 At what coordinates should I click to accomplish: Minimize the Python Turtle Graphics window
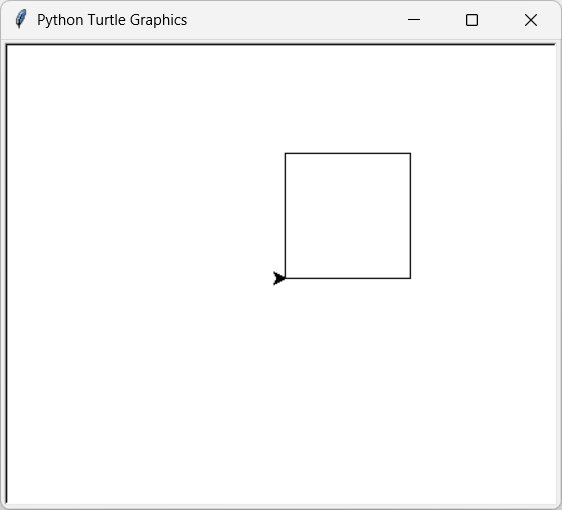(414, 20)
